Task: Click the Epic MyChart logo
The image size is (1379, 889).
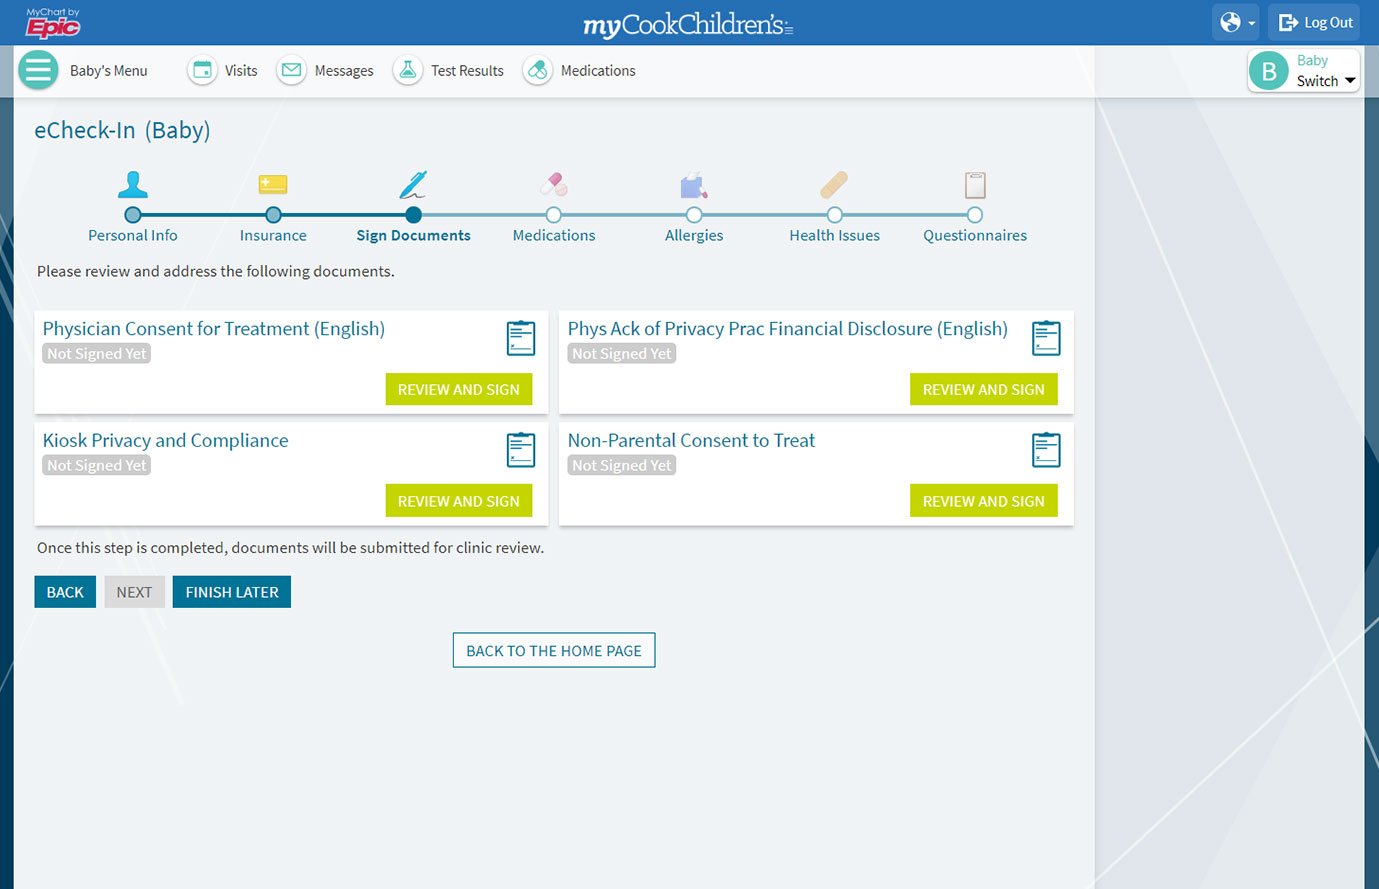Action: tap(52, 22)
